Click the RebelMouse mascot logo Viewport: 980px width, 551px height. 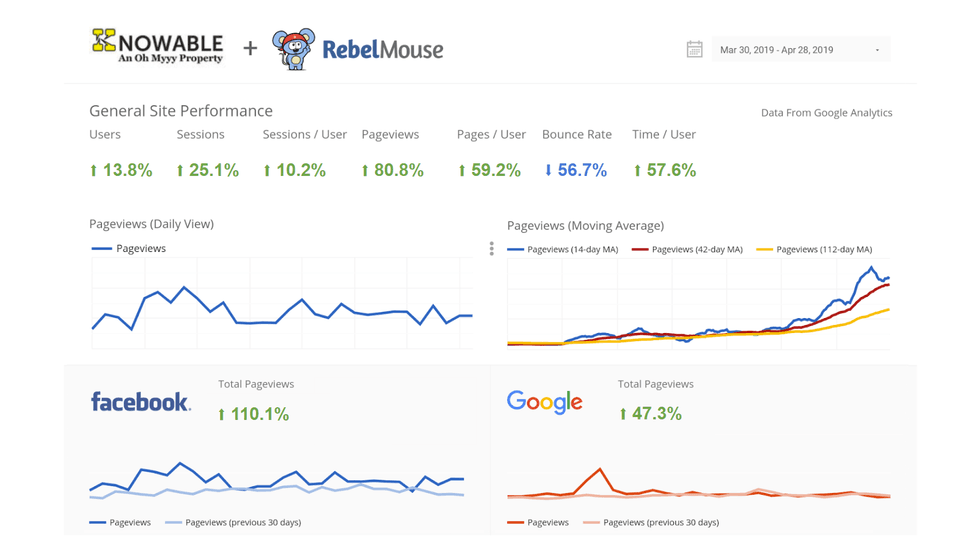point(293,49)
